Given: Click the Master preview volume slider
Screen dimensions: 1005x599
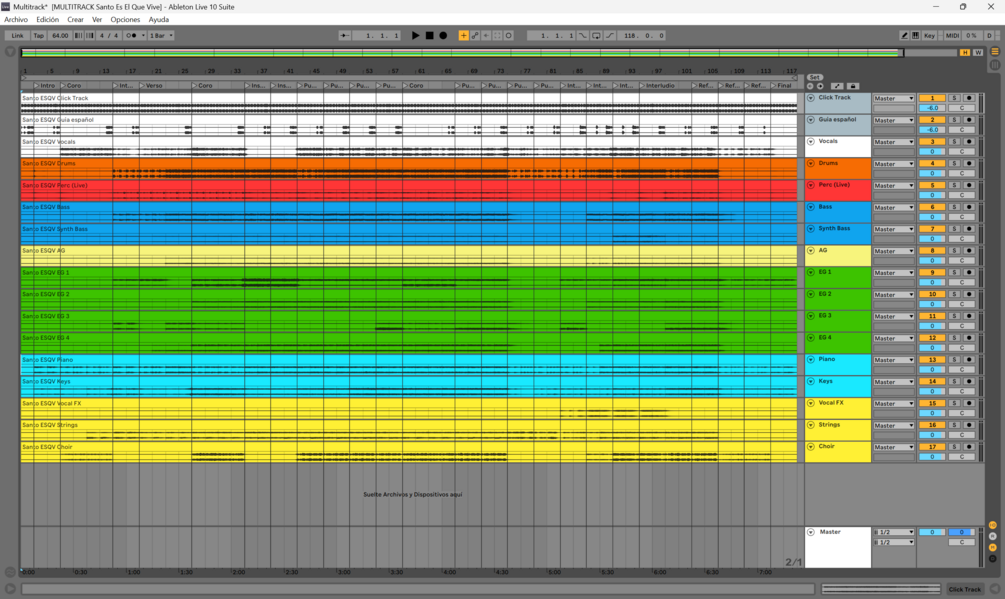Looking at the screenshot, I should click(x=961, y=532).
